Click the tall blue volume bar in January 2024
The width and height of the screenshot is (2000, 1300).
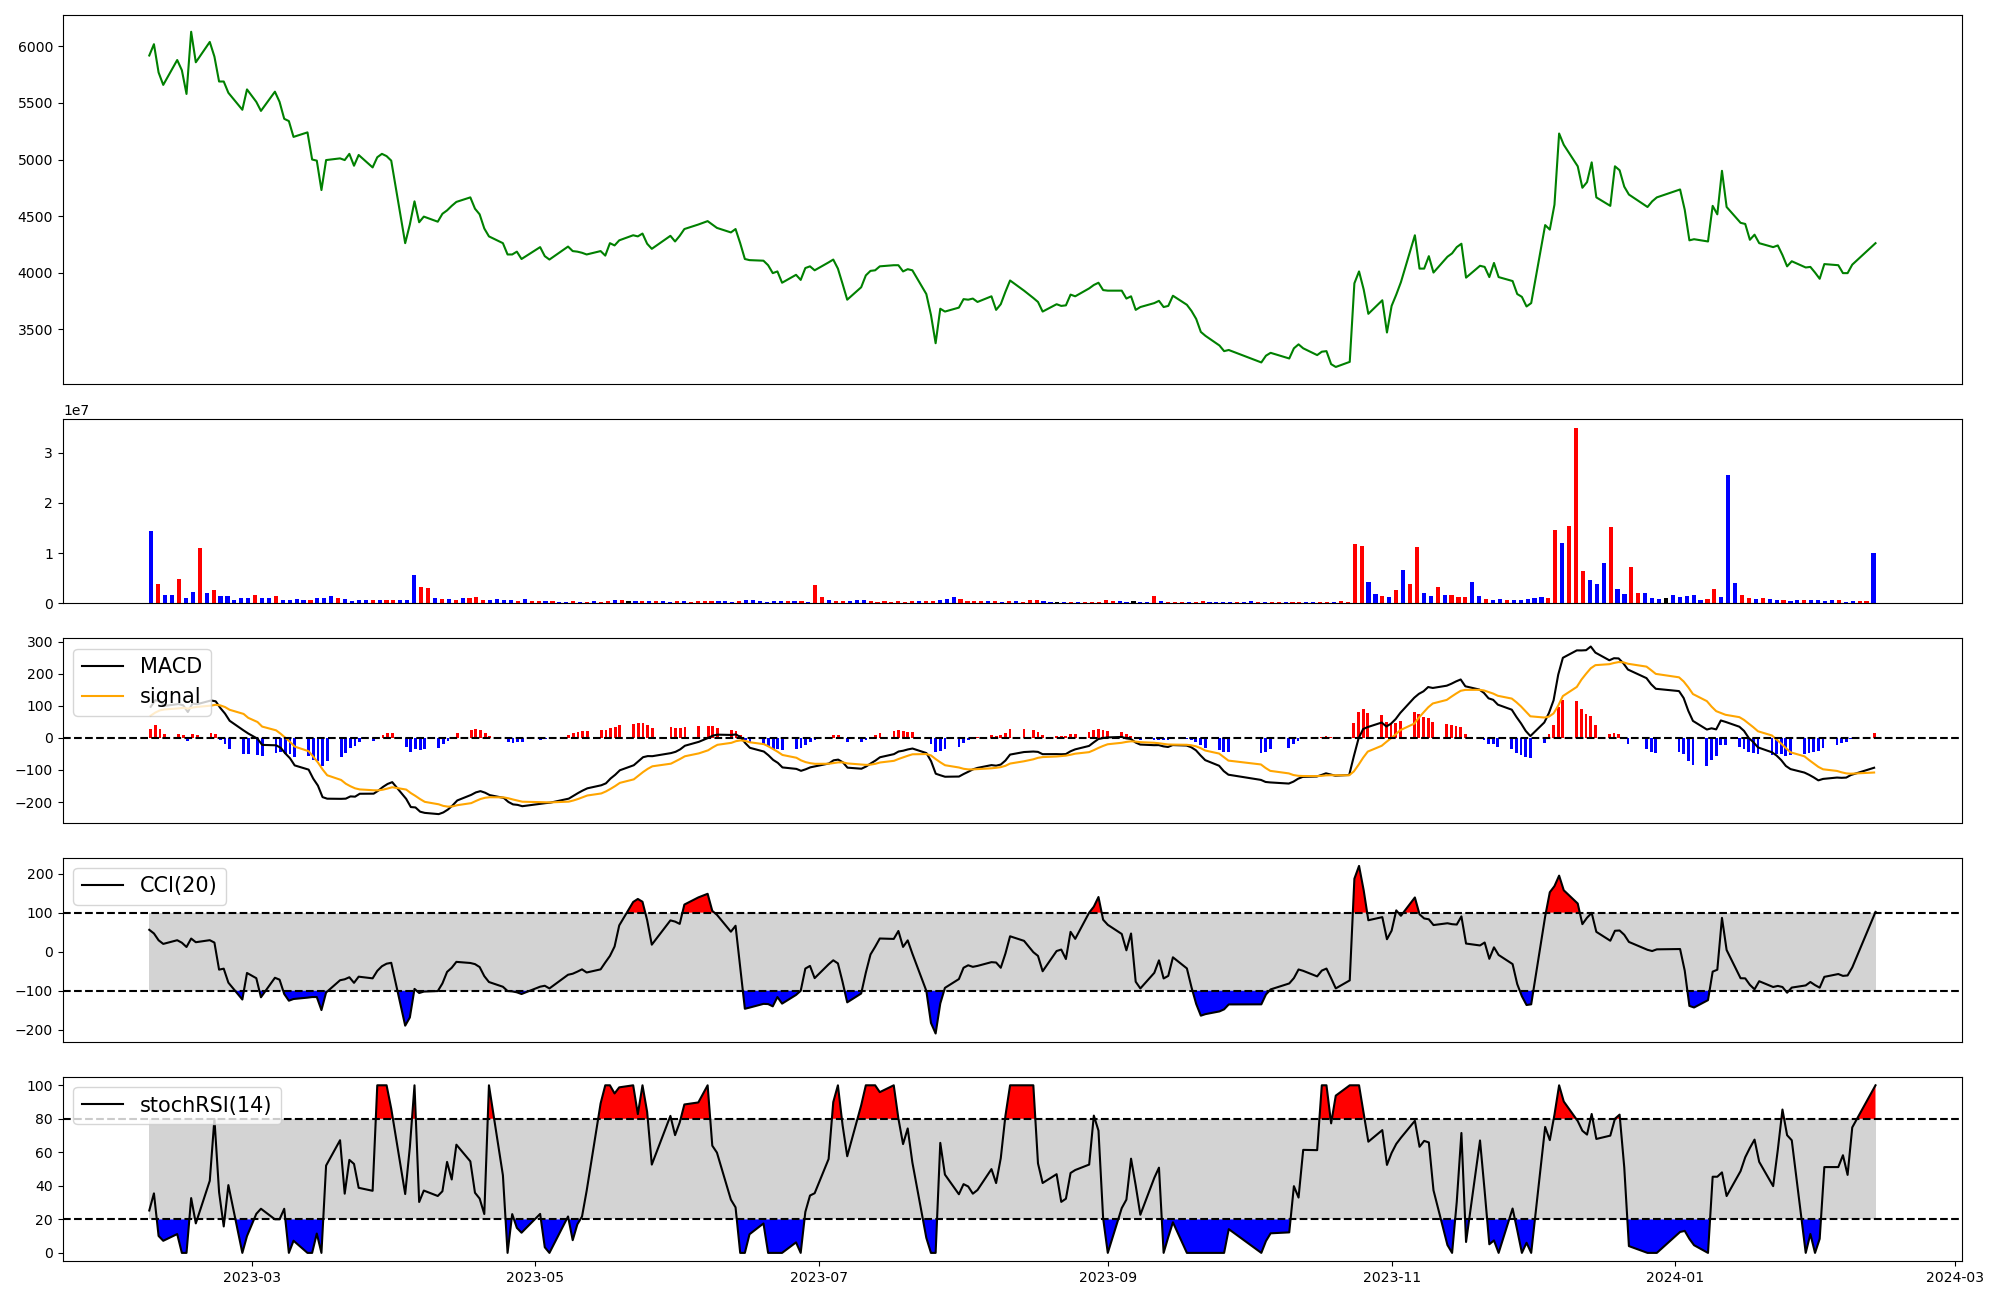pos(1728,540)
